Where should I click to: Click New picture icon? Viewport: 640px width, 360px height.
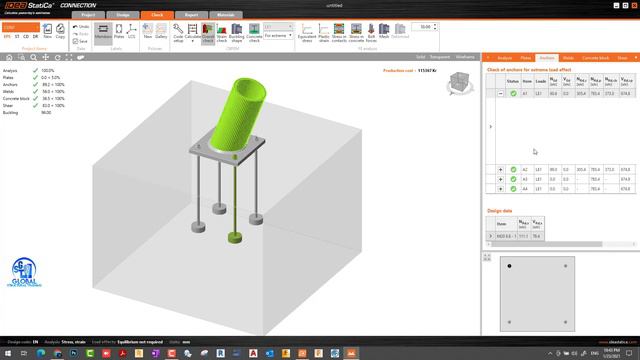[x=148, y=31]
